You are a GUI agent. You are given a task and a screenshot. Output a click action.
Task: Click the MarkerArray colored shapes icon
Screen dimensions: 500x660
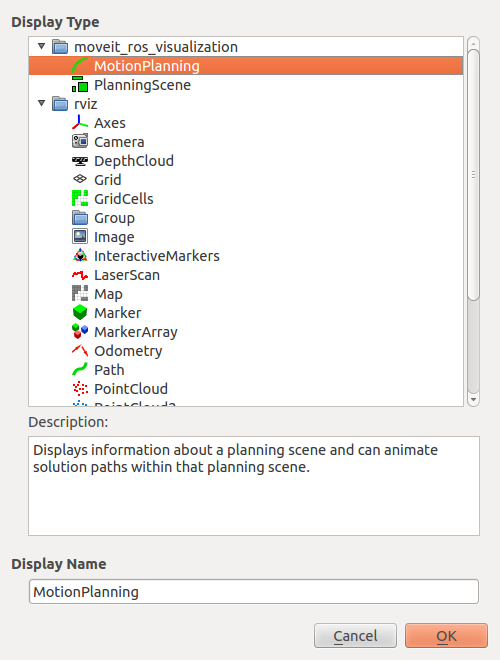[80, 332]
